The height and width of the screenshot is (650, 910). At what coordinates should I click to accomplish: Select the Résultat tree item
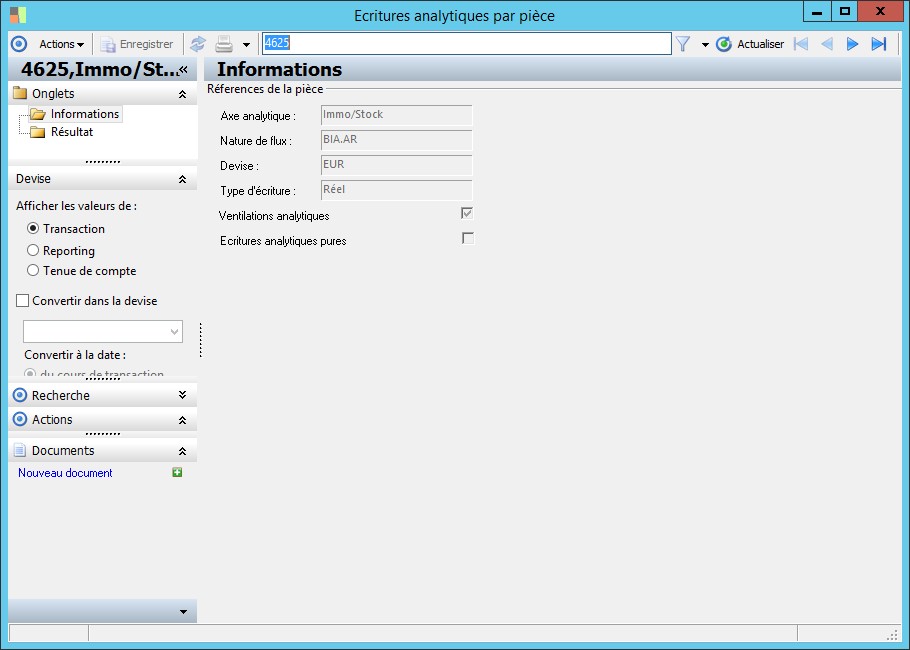click(72, 132)
